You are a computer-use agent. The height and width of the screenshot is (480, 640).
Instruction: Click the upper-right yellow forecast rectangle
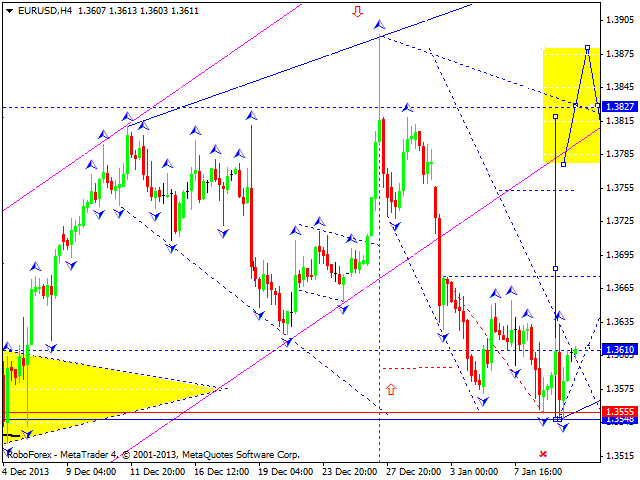tap(571, 105)
